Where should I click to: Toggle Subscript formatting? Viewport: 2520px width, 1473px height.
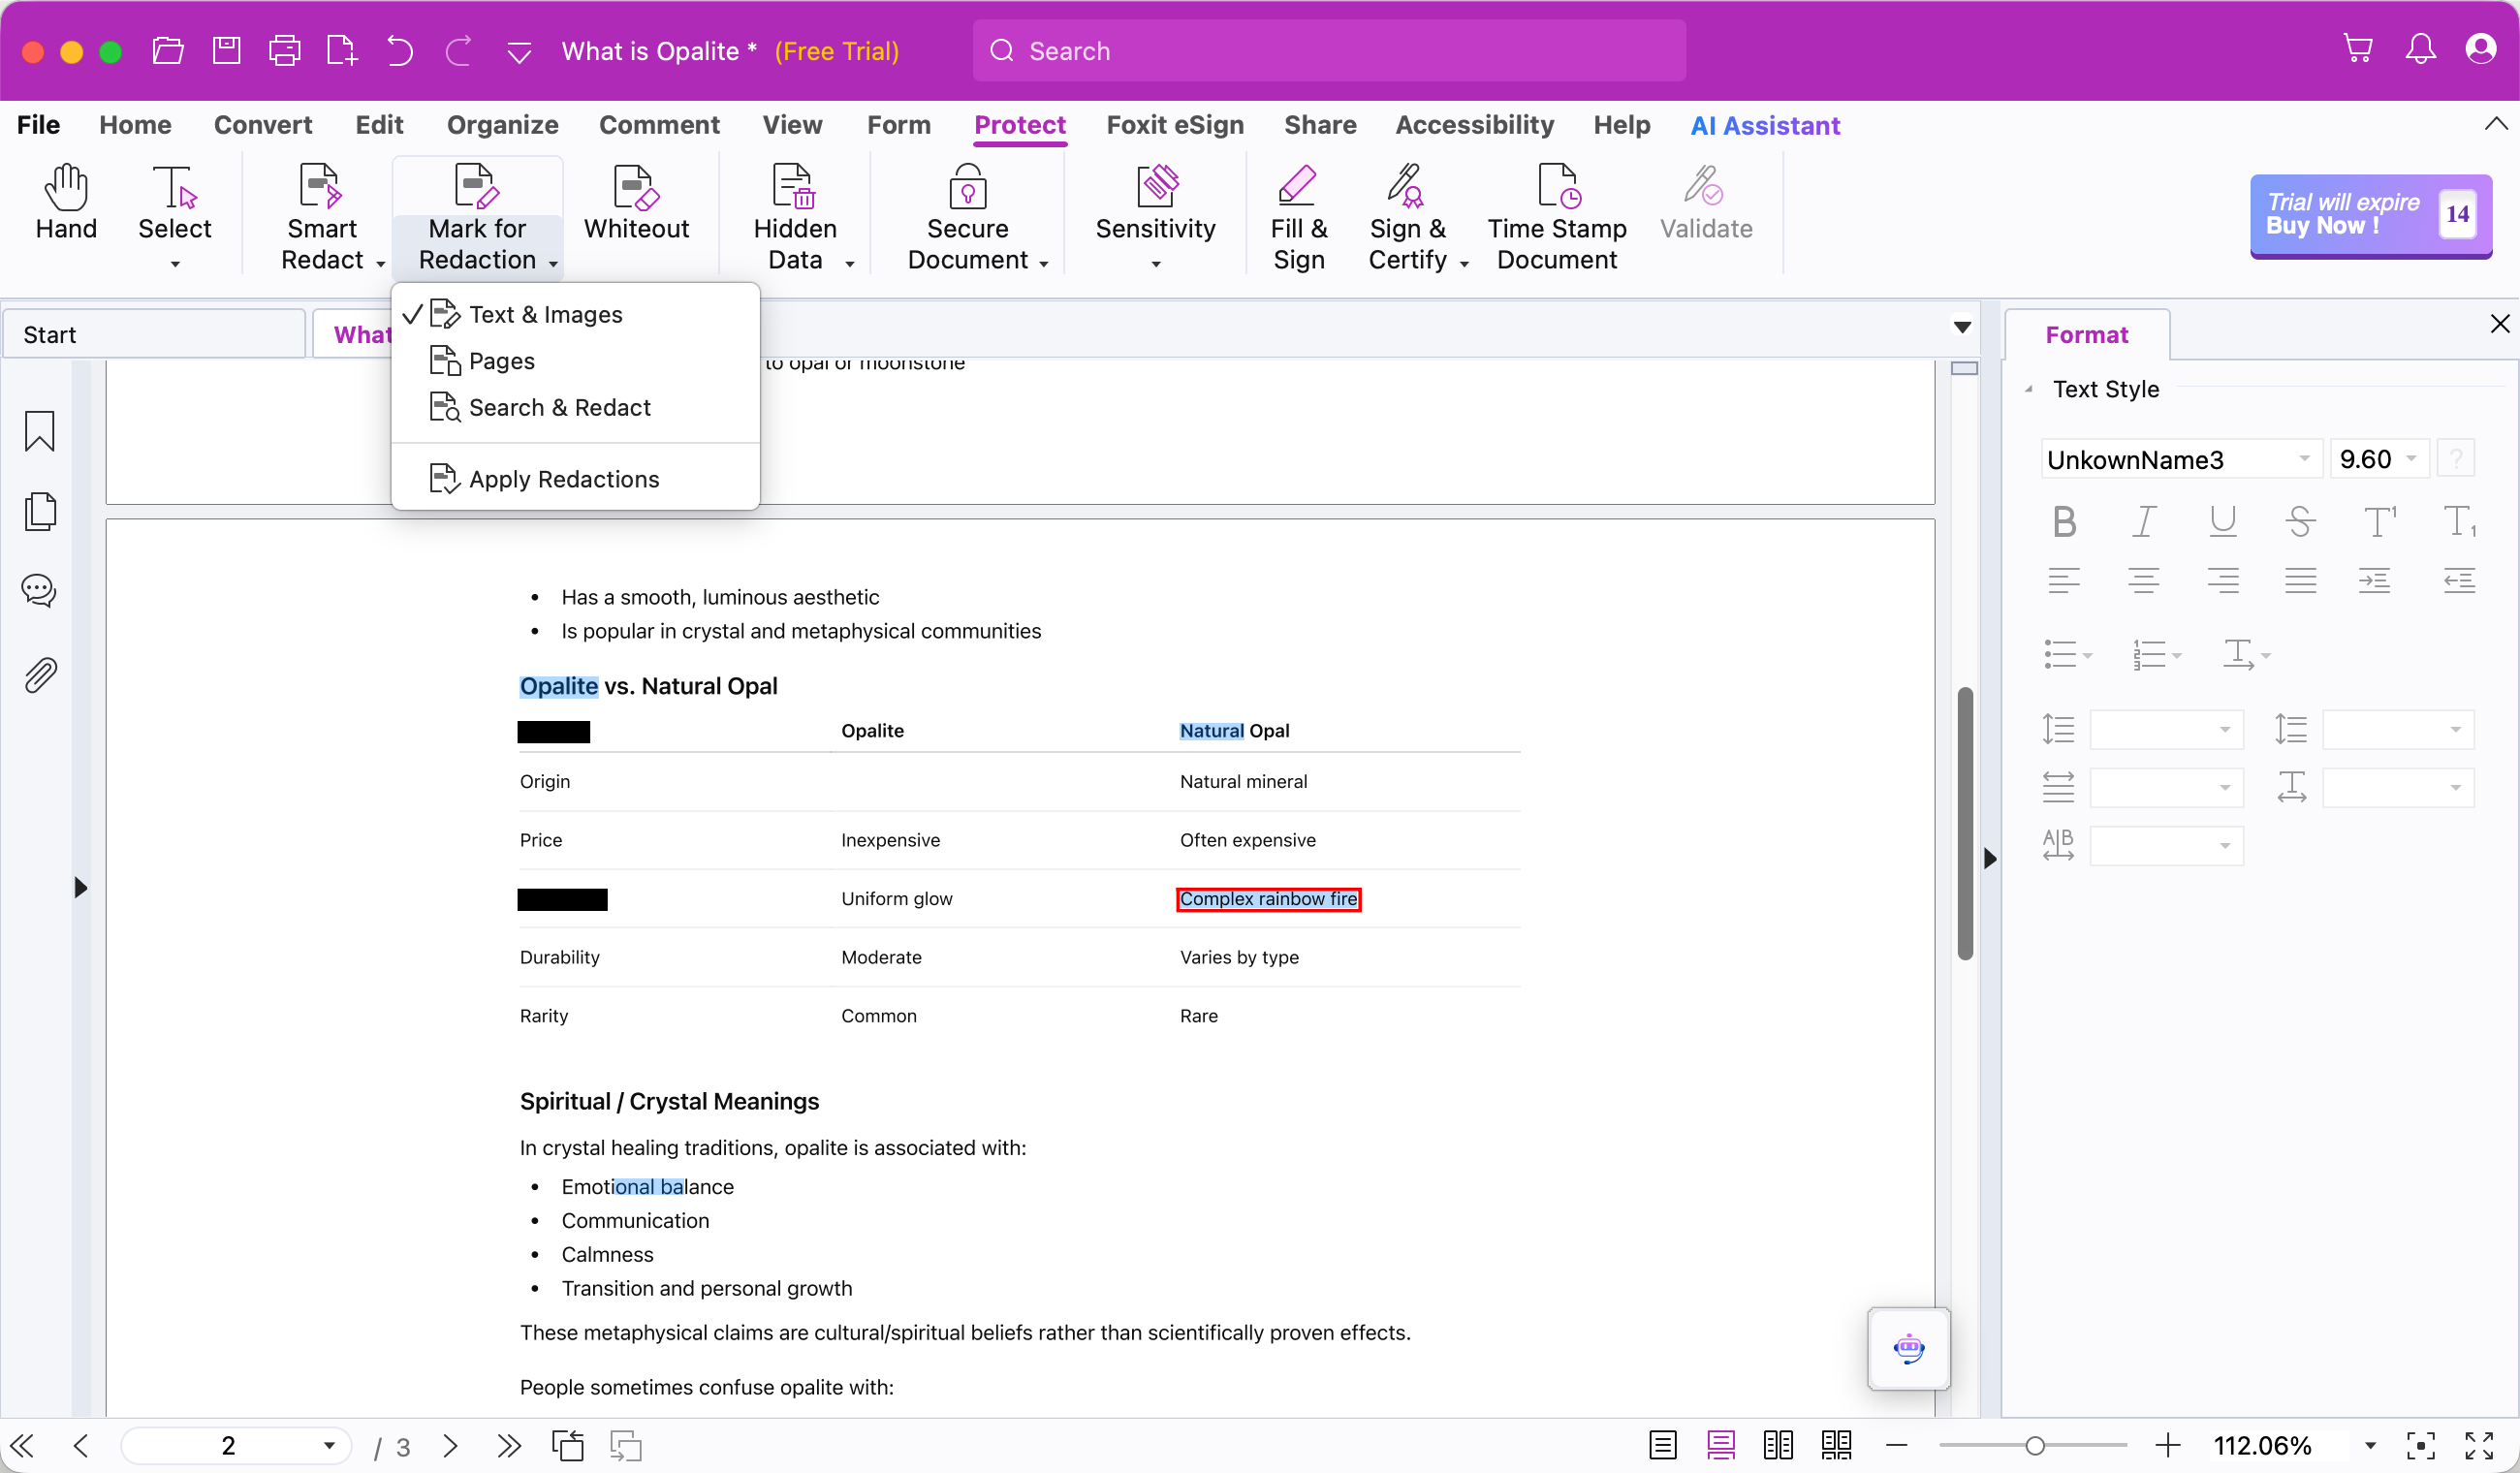pos(2459,521)
